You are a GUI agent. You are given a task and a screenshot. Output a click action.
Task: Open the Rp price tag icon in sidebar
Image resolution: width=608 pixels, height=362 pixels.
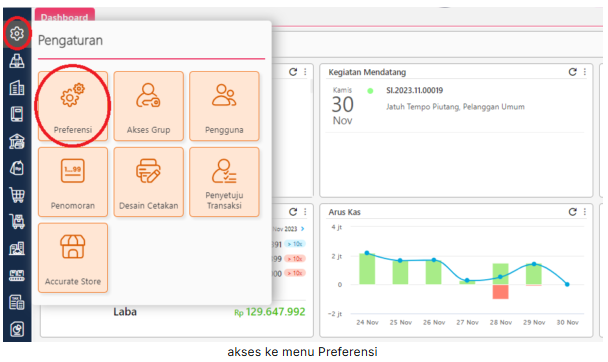pyautogui.click(x=17, y=168)
